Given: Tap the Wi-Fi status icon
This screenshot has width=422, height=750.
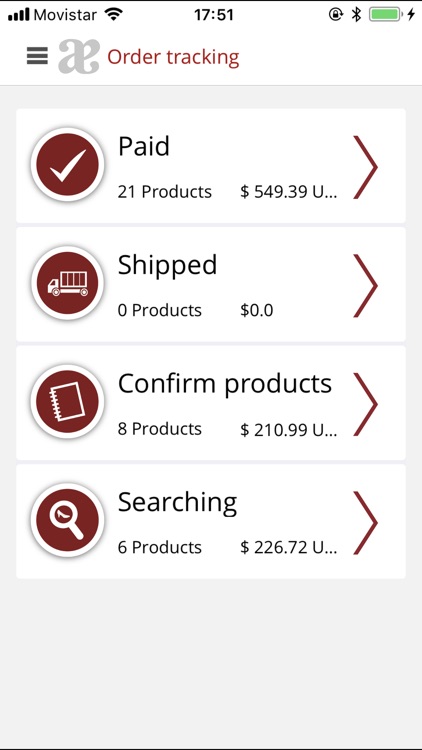Looking at the screenshot, I should (x=114, y=14).
